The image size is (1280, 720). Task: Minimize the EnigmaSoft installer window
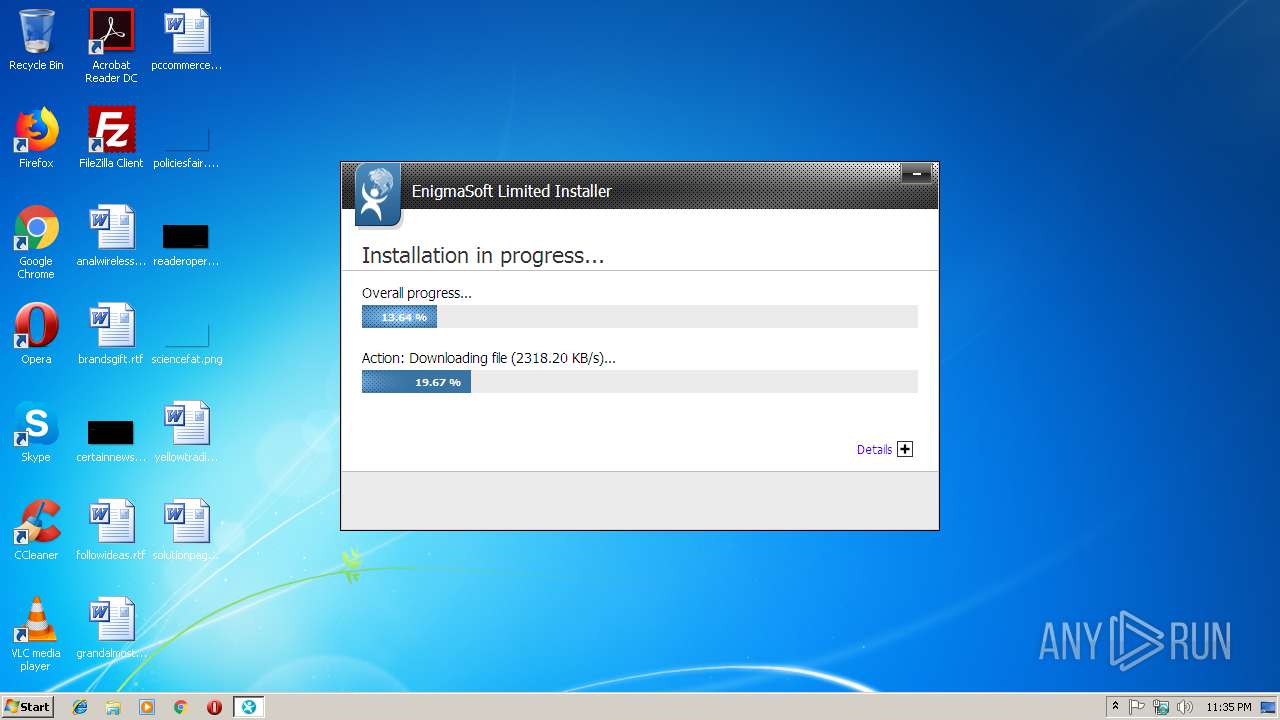click(916, 174)
